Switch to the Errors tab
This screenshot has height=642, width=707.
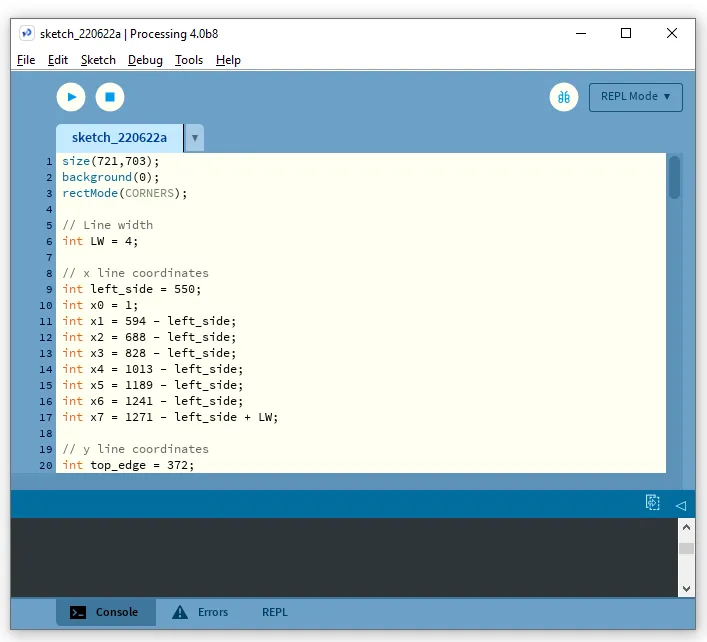coord(201,612)
